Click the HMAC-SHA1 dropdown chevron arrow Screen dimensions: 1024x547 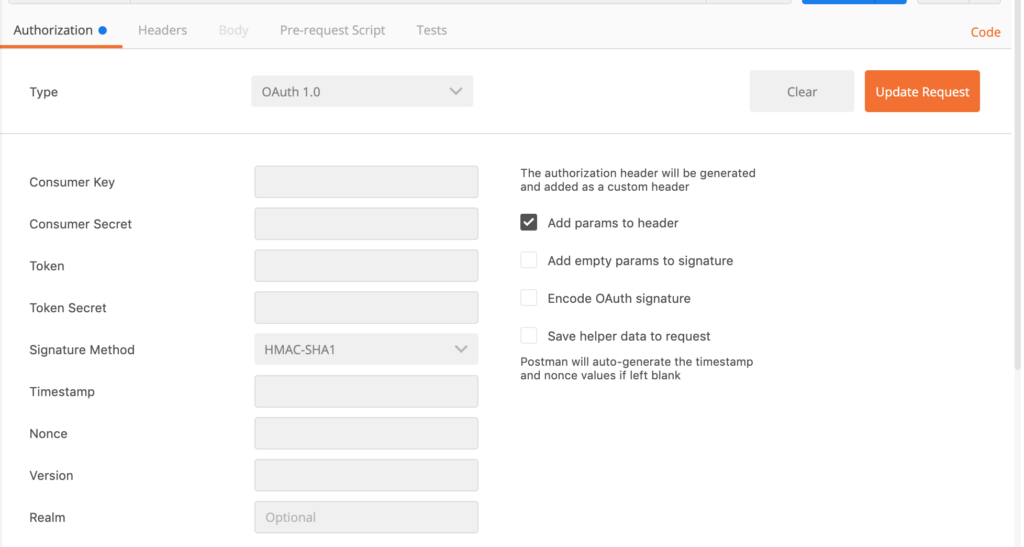tap(461, 349)
